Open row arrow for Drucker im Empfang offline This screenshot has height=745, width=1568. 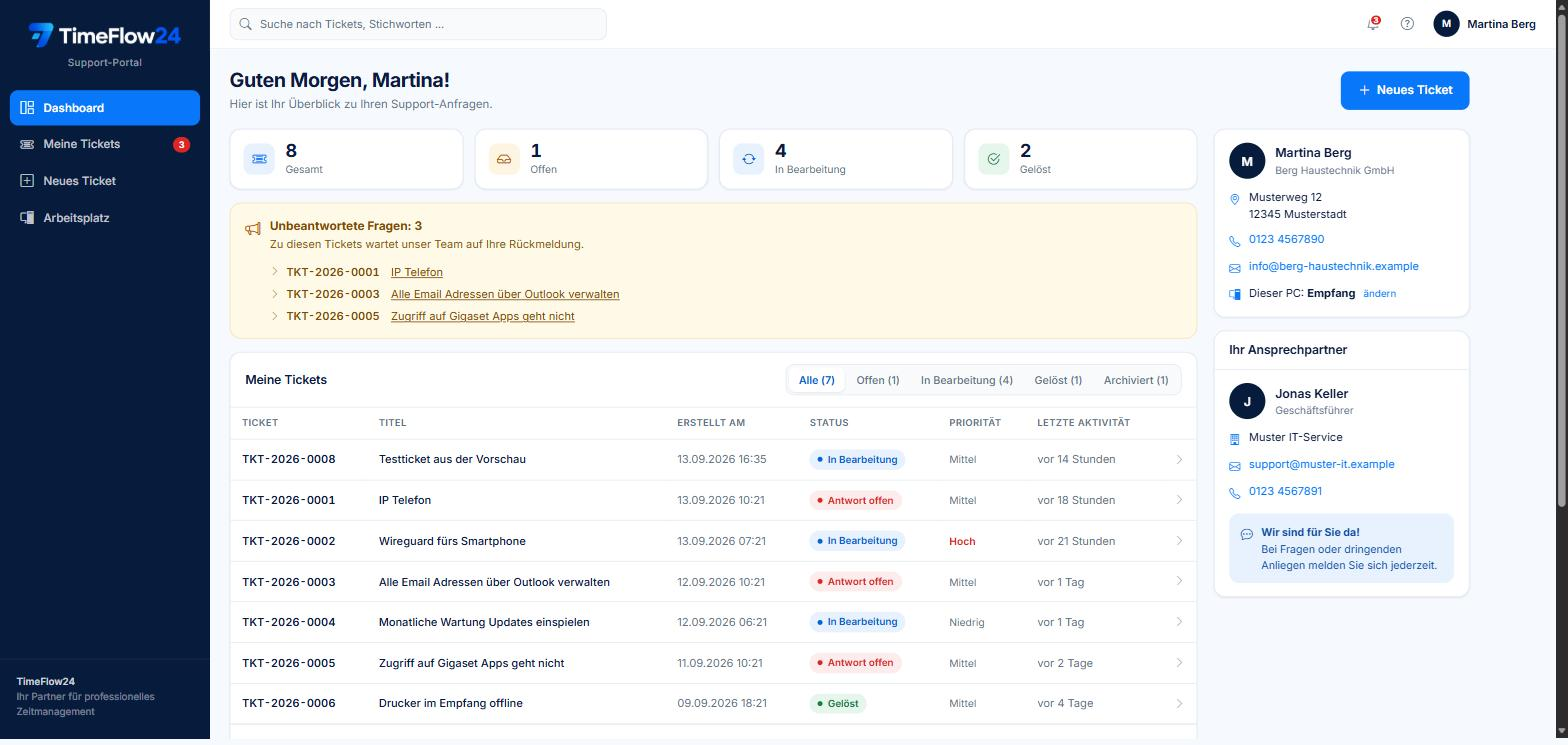click(1179, 703)
